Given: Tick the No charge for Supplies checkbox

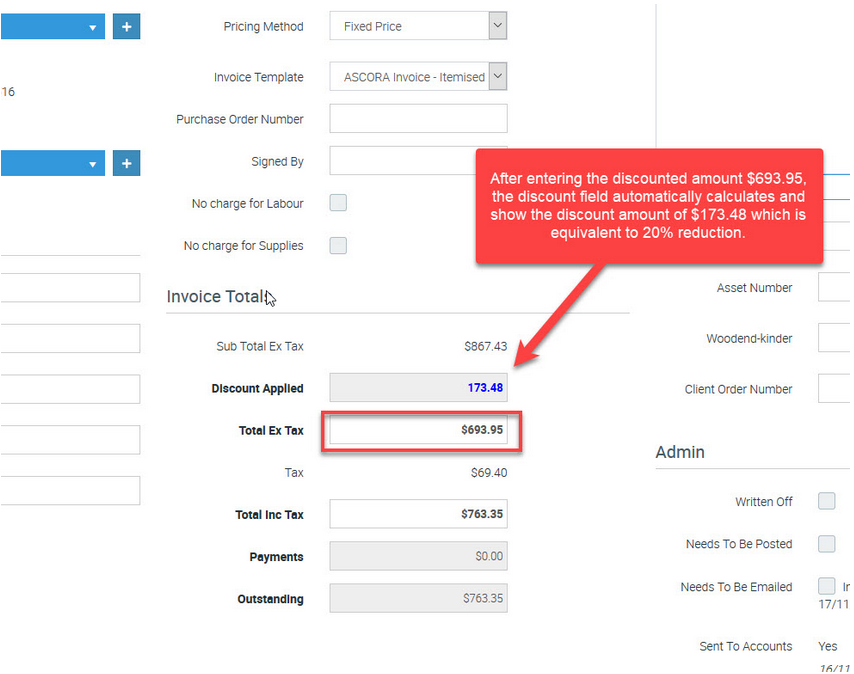Looking at the screenshot, I should tap(338, 245).
